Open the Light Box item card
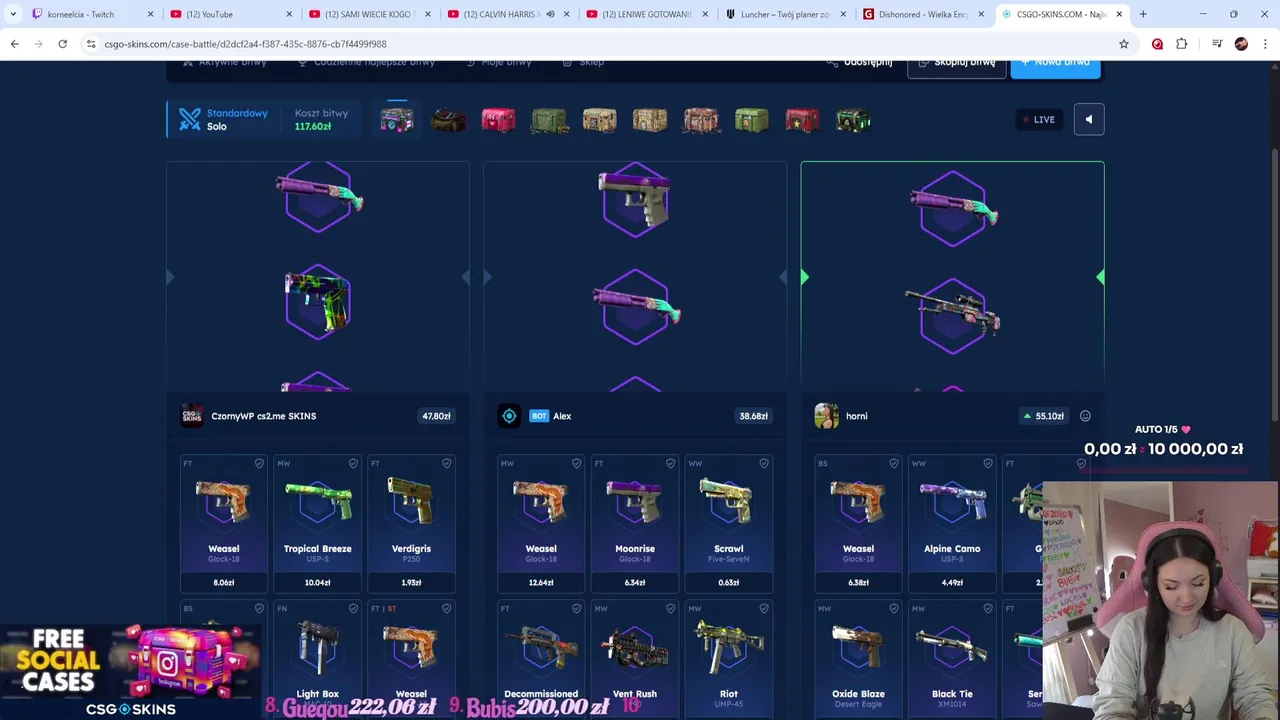 317,660
